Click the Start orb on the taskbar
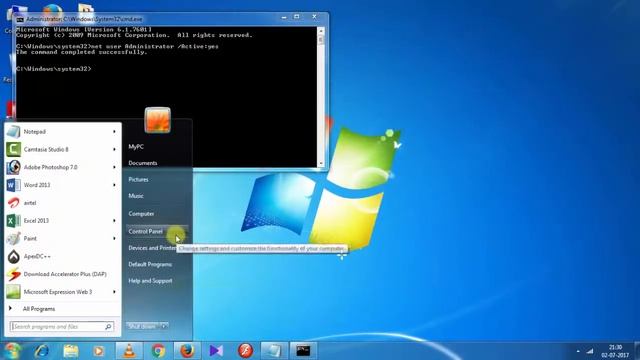The image size is (640, 360). [x=11, y=351]
